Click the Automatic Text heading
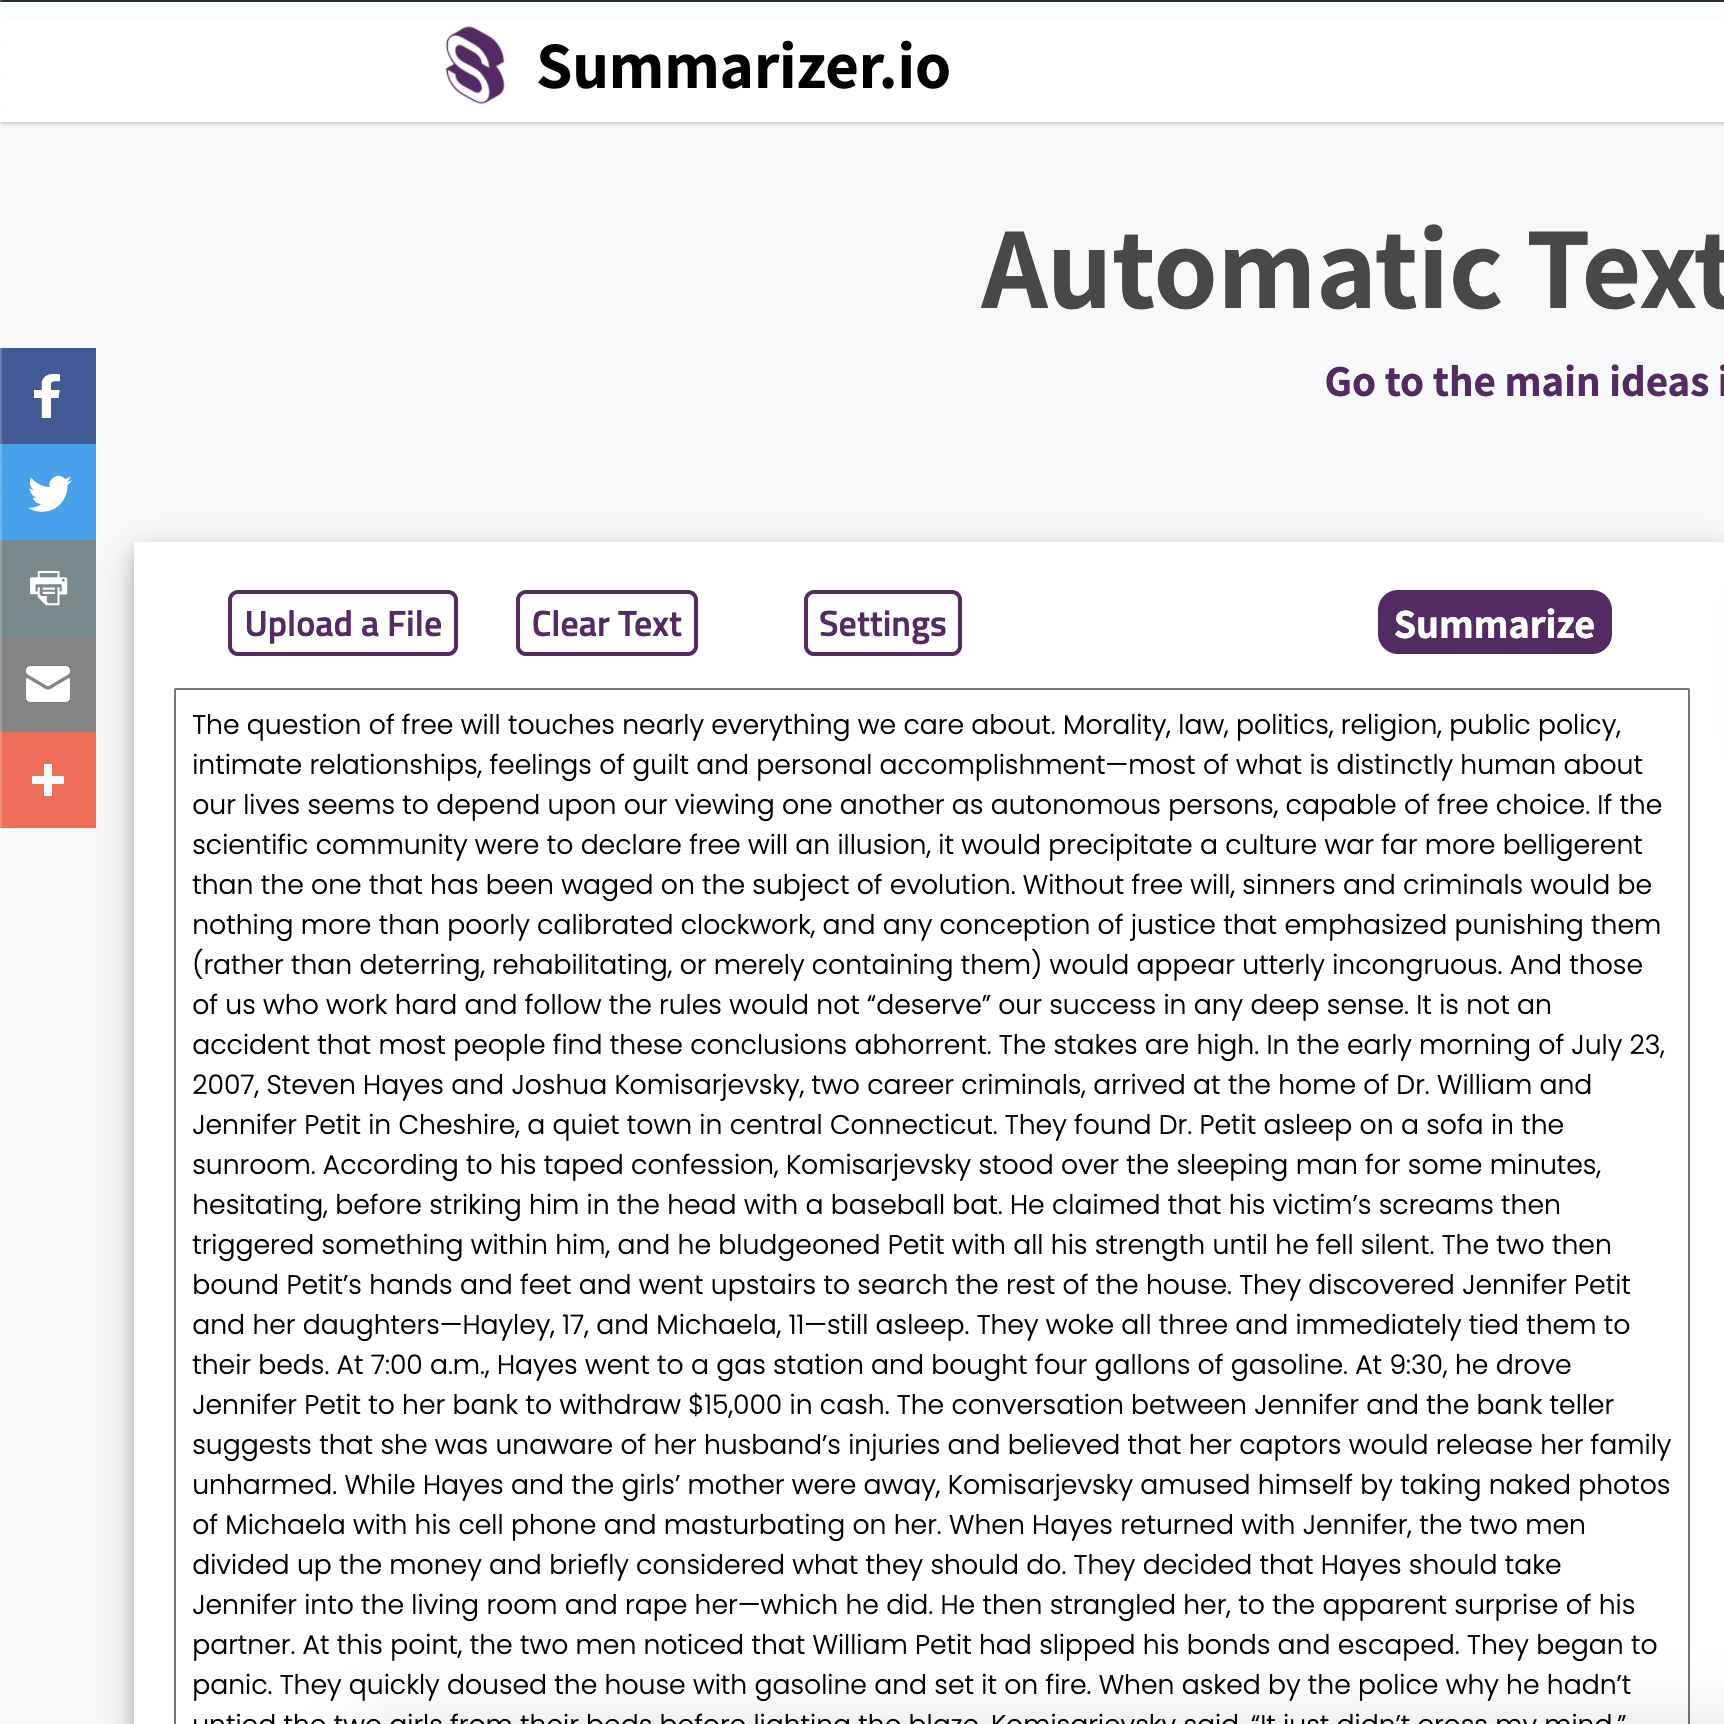The width and height of the screenshot is (1724, 1724). pyautogui.click(x=1352, y=270)
